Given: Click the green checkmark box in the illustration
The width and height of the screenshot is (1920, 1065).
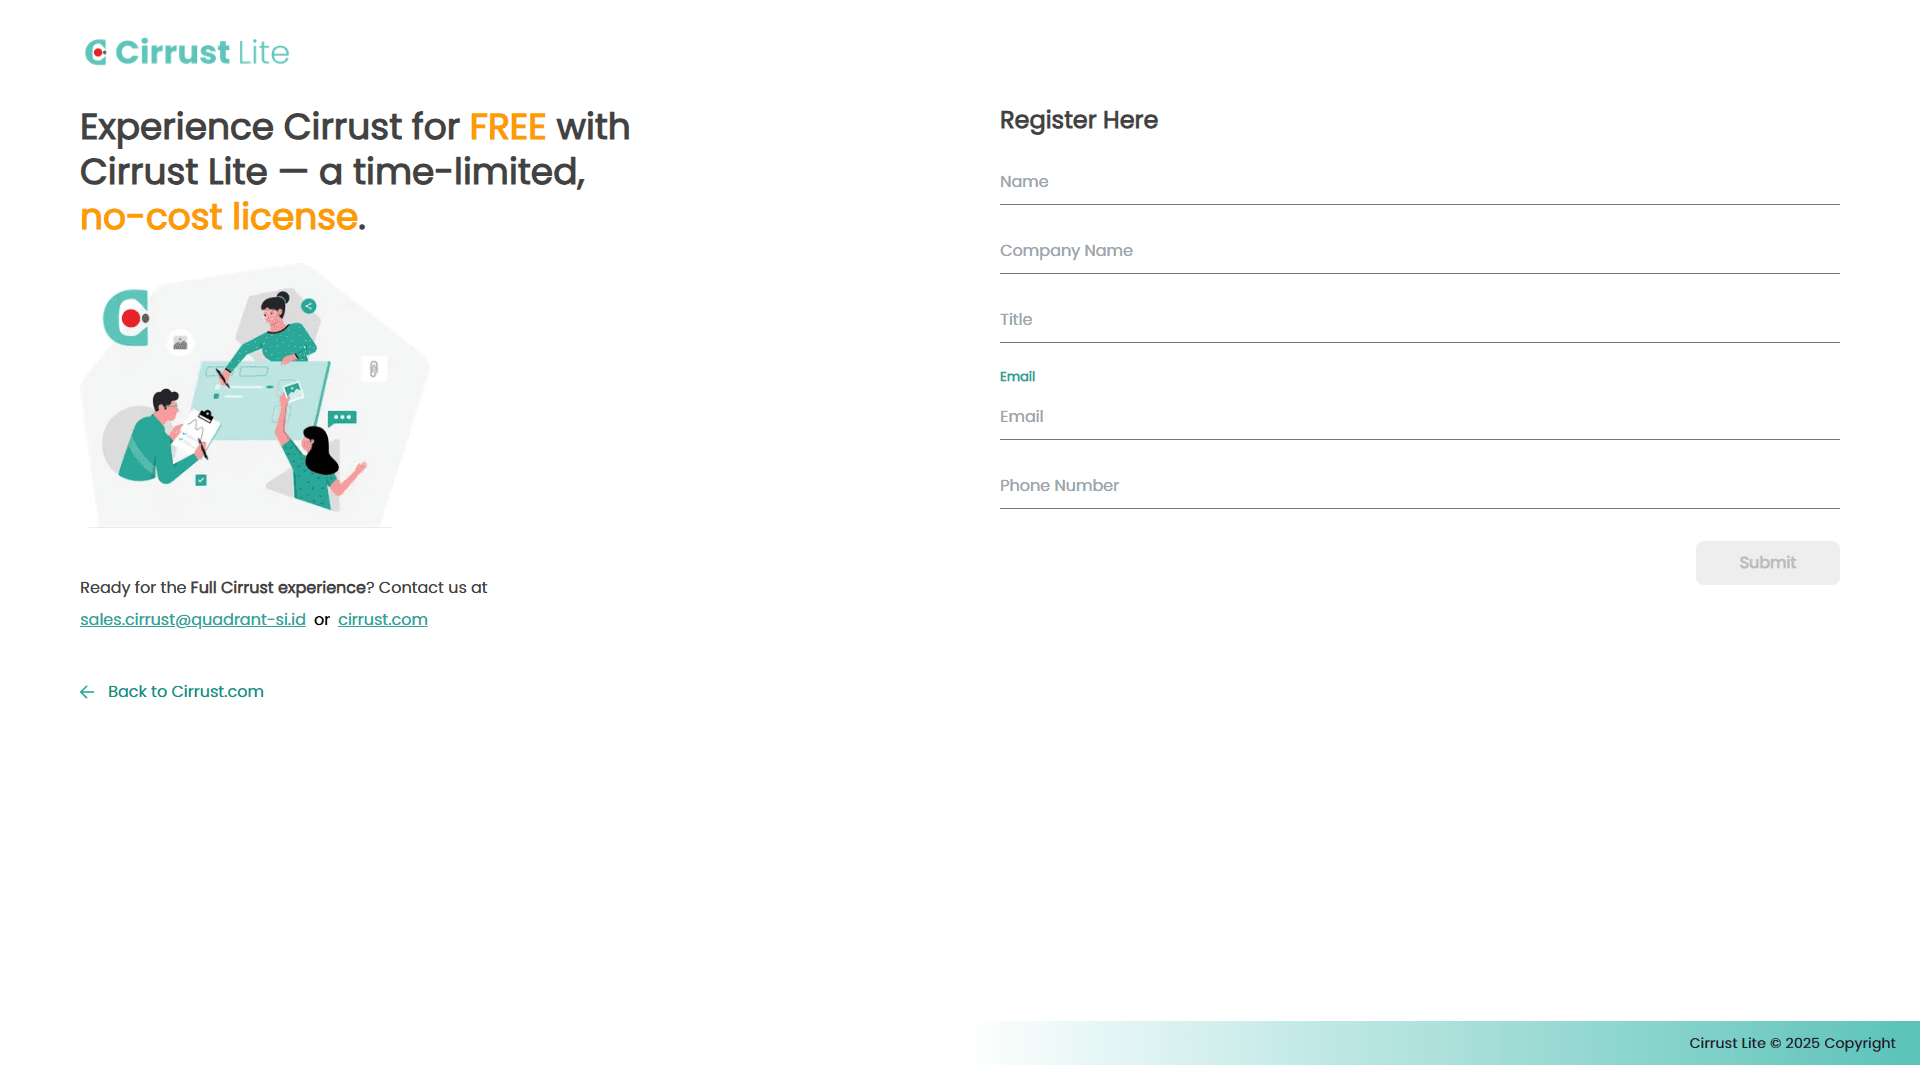Looking at the screenshot, I should point(201,480).
